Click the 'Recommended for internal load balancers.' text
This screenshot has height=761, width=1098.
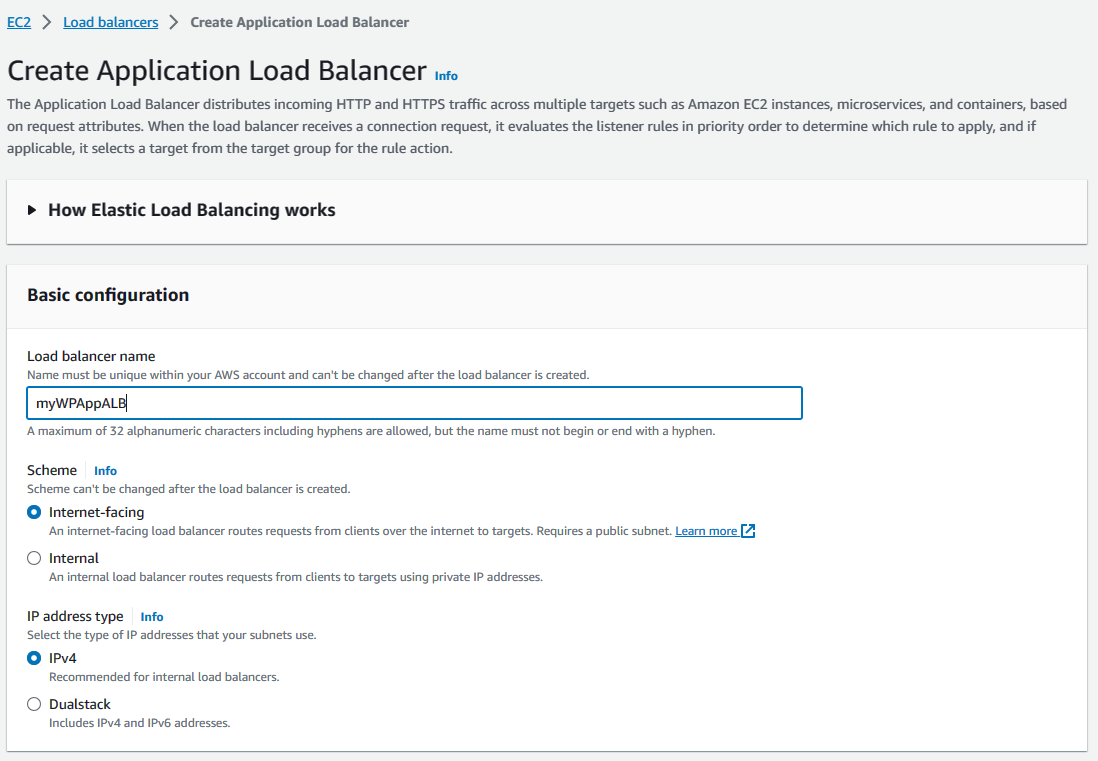[164, 677]
